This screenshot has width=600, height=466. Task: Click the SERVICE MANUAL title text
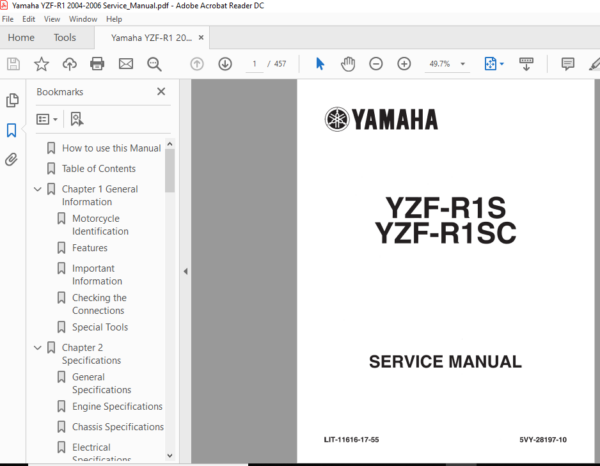(x=445, y=362)
